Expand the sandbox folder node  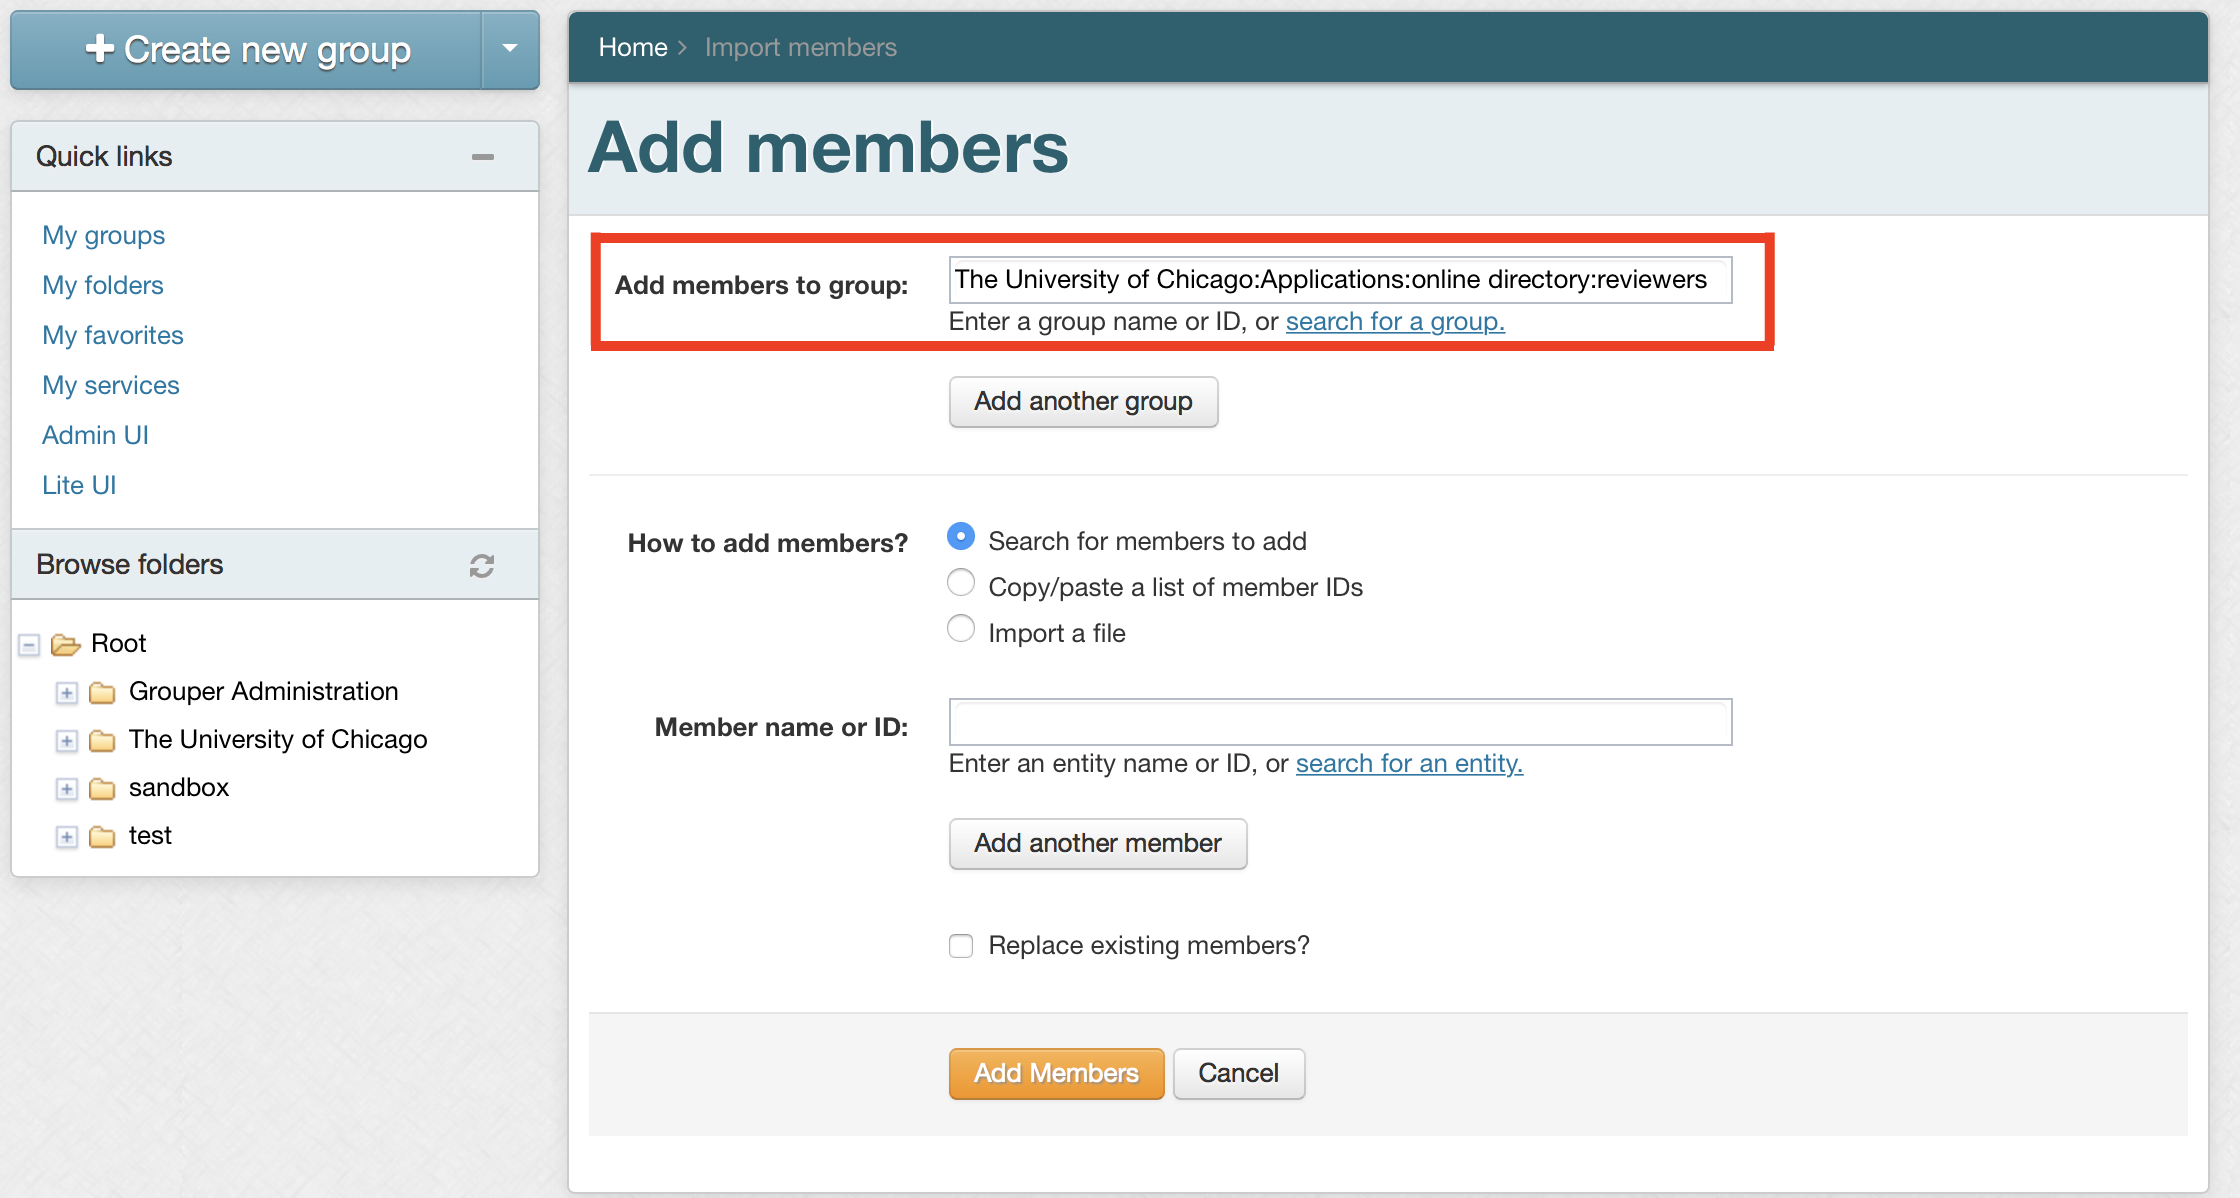coord(67,789)
